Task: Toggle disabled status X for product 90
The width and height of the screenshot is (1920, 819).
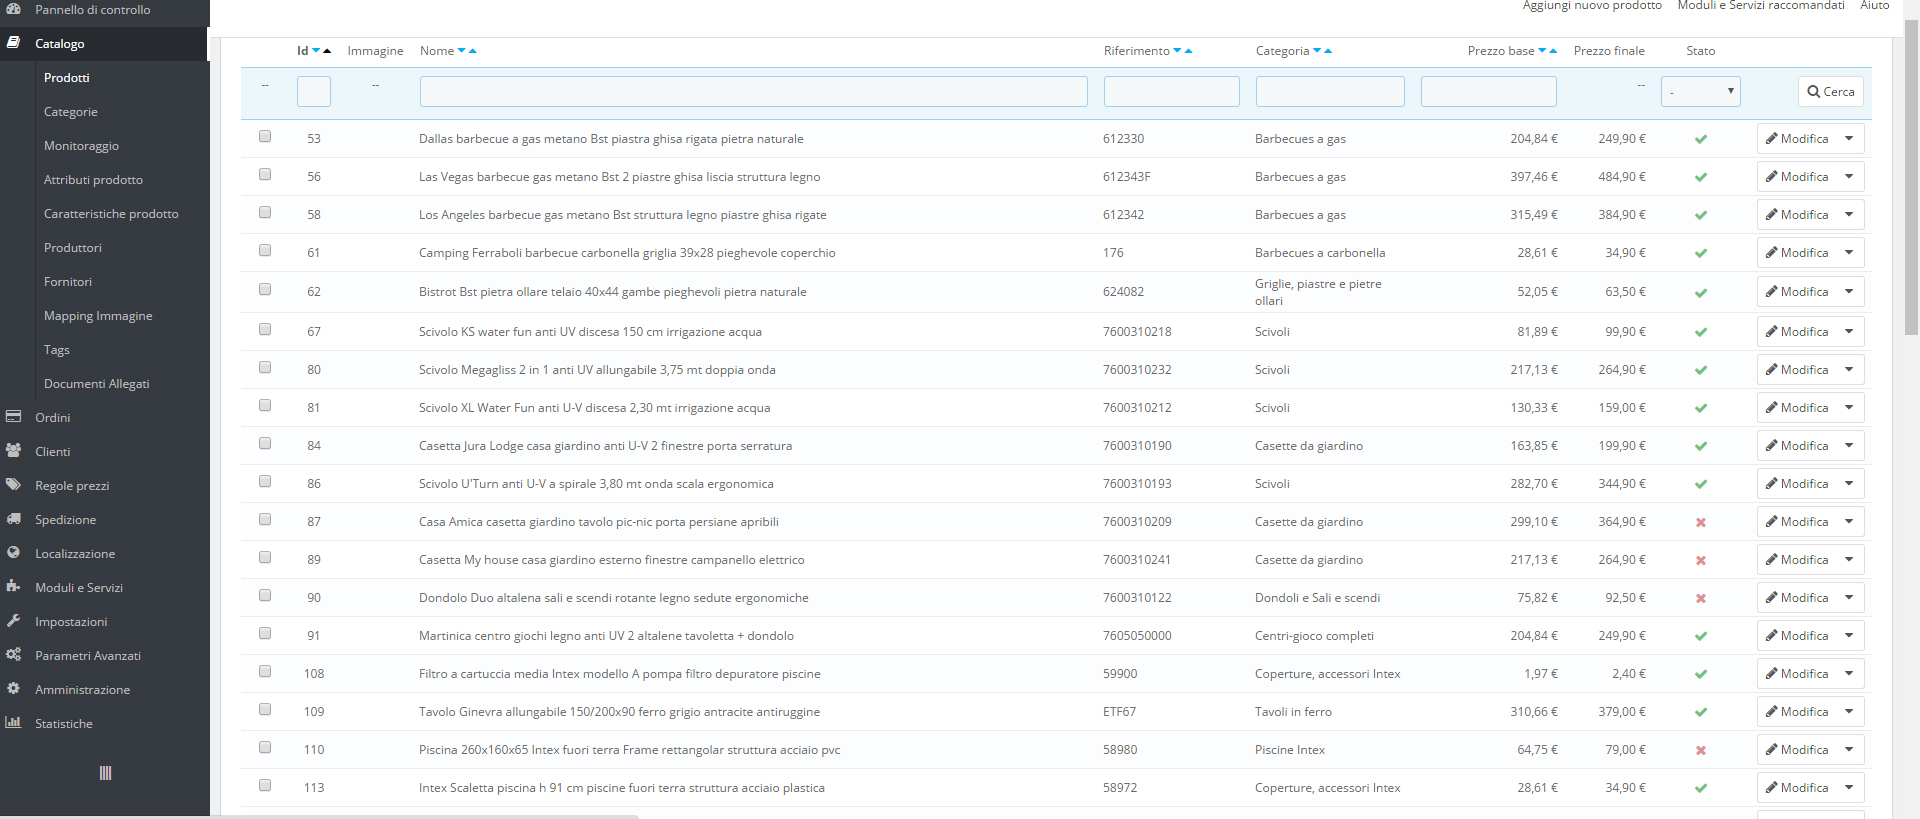Action: click(x=1701, y=598)
